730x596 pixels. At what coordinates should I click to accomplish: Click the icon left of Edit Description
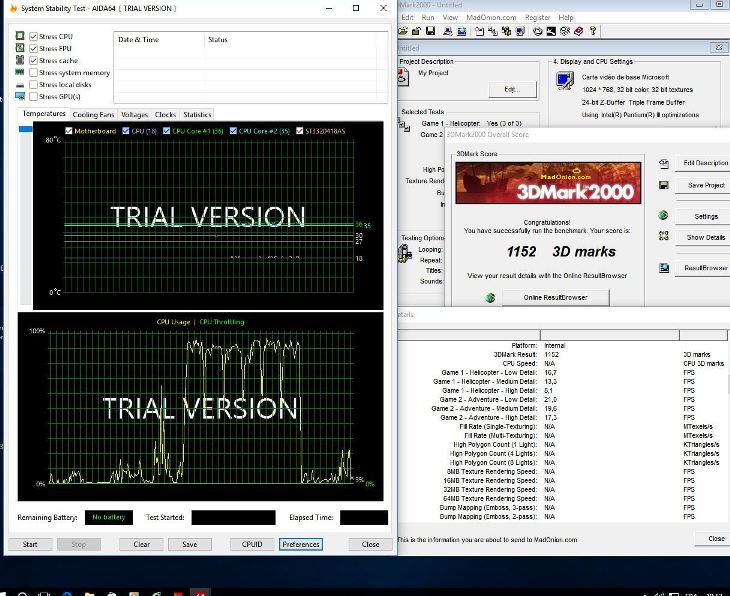click(x=664, y=163)
